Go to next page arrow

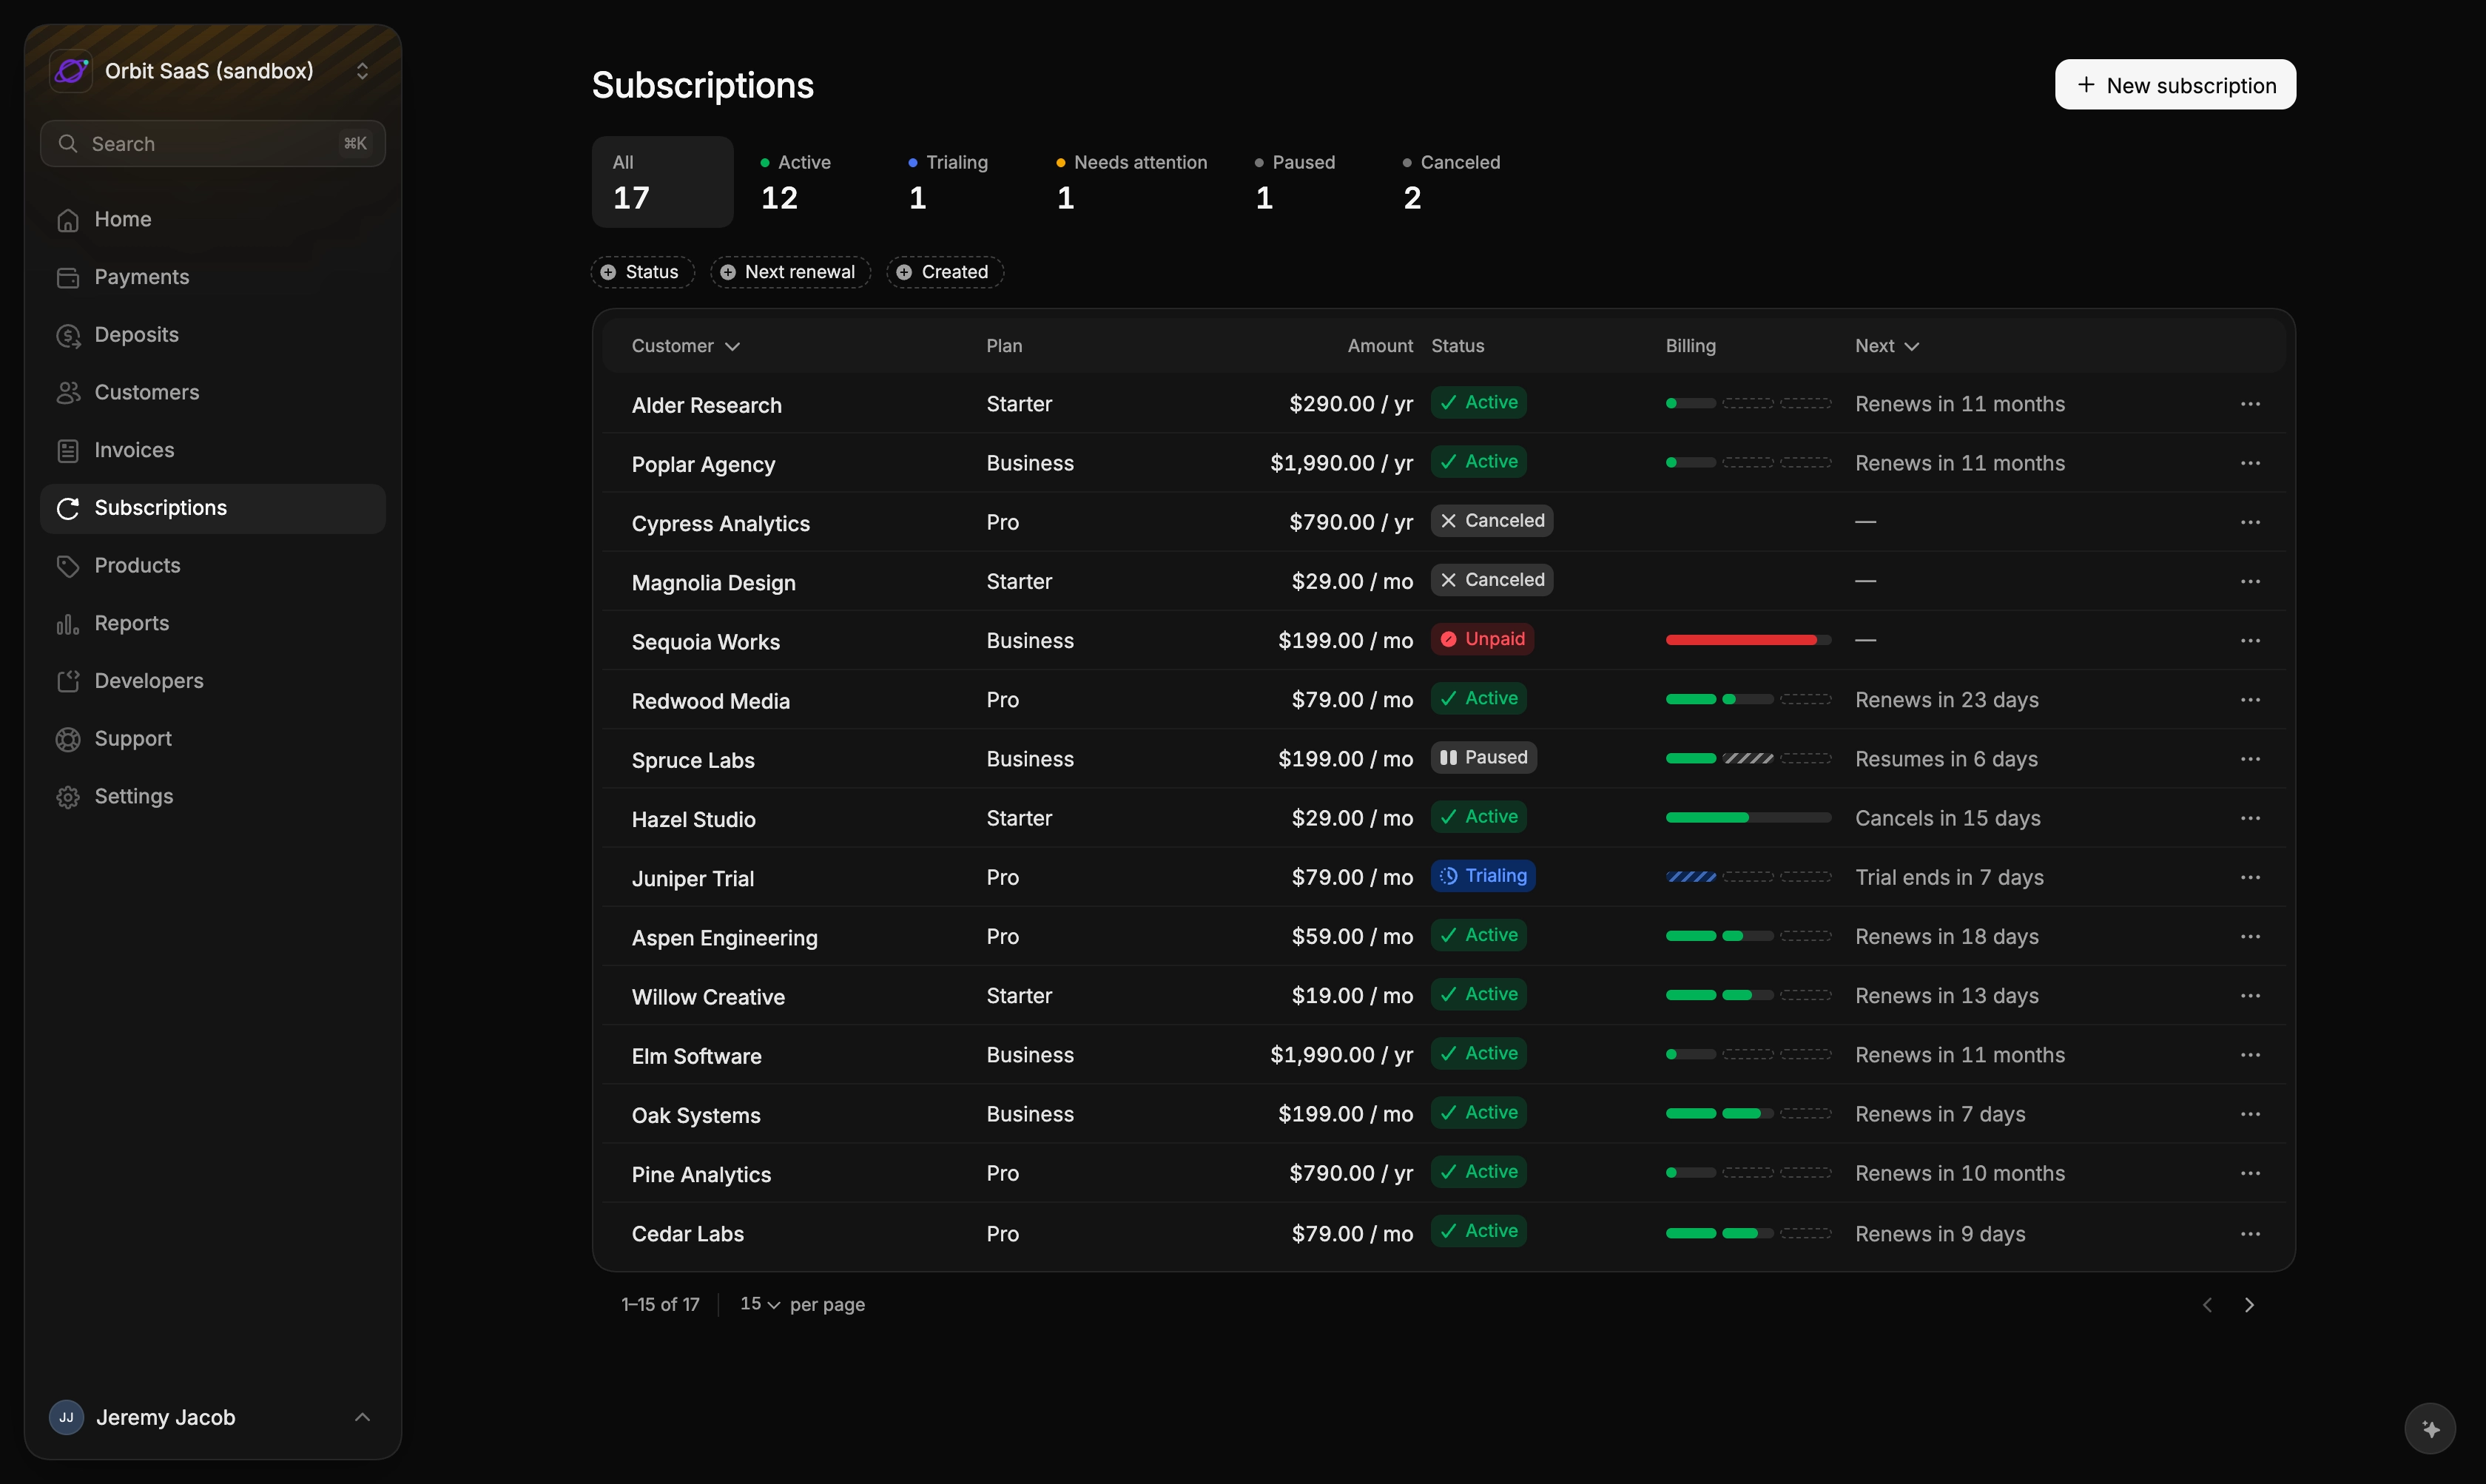(2249, 1305)
